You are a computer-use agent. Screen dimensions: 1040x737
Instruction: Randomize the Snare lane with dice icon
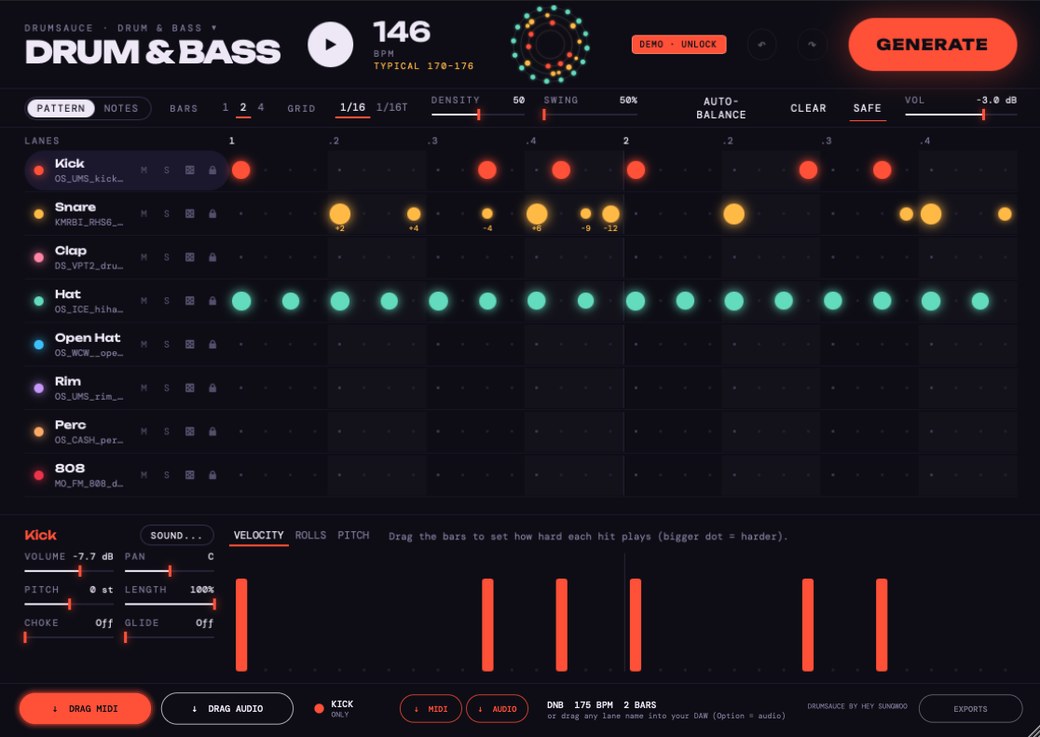(190, 214)
